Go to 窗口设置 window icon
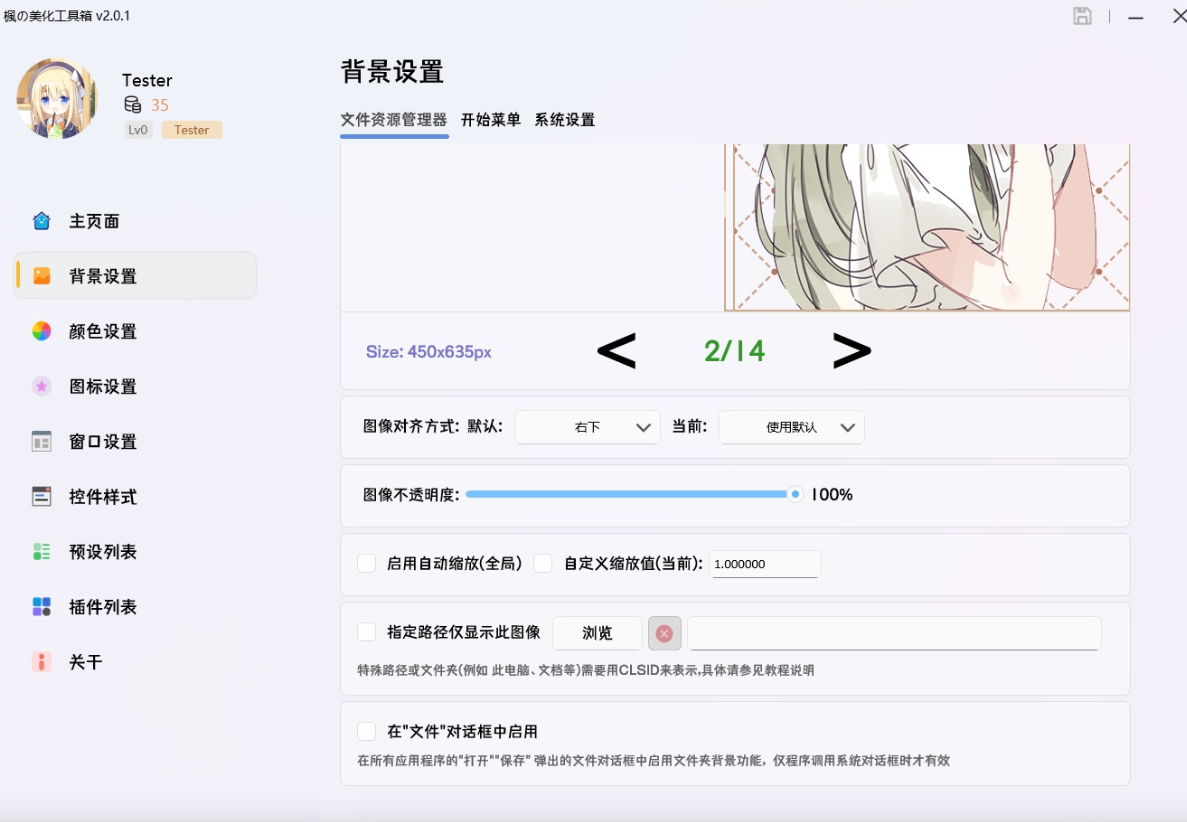The width and height of the screenshot is (1187, 822). pyautogui.click(x=42, y=441)
